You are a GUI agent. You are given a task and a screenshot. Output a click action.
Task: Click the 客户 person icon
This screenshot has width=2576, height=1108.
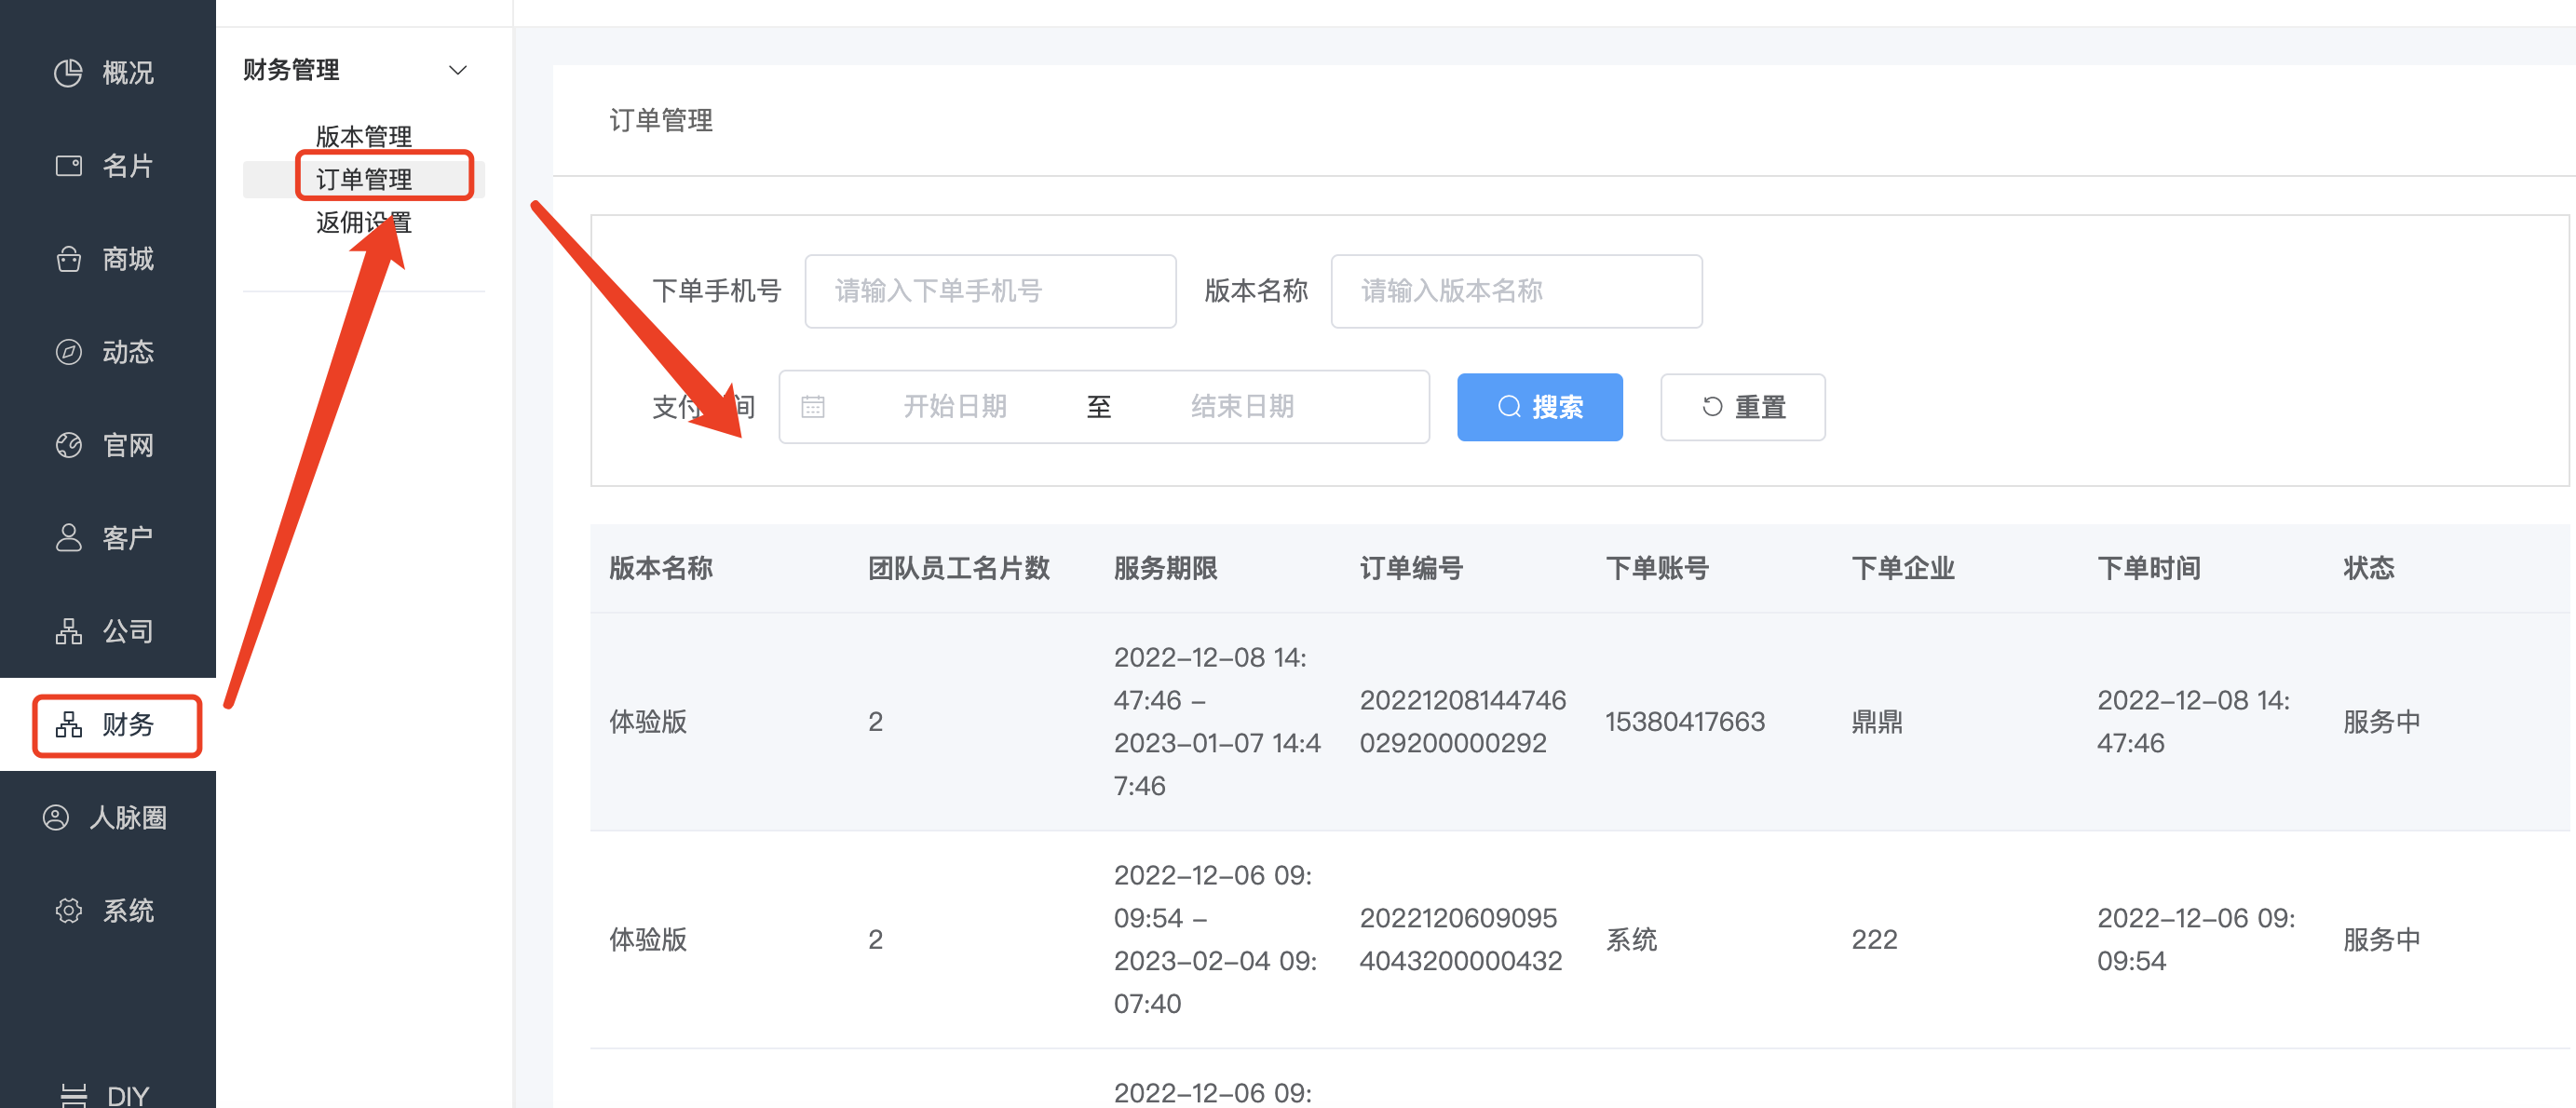68,538
